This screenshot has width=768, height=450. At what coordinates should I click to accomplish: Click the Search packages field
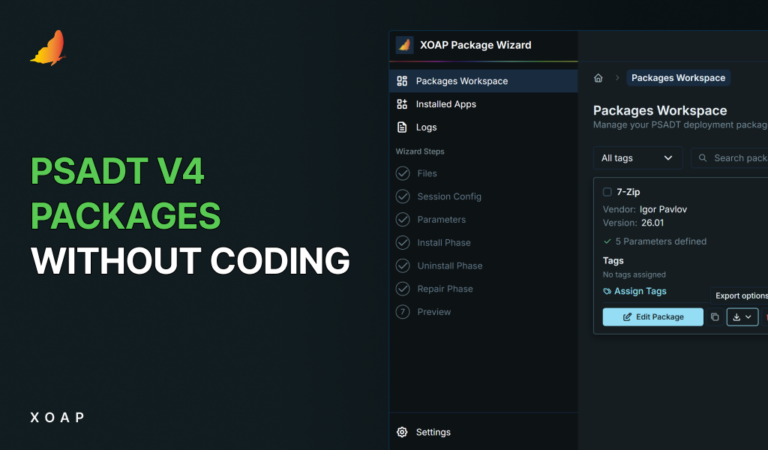(x=729, y=158)
